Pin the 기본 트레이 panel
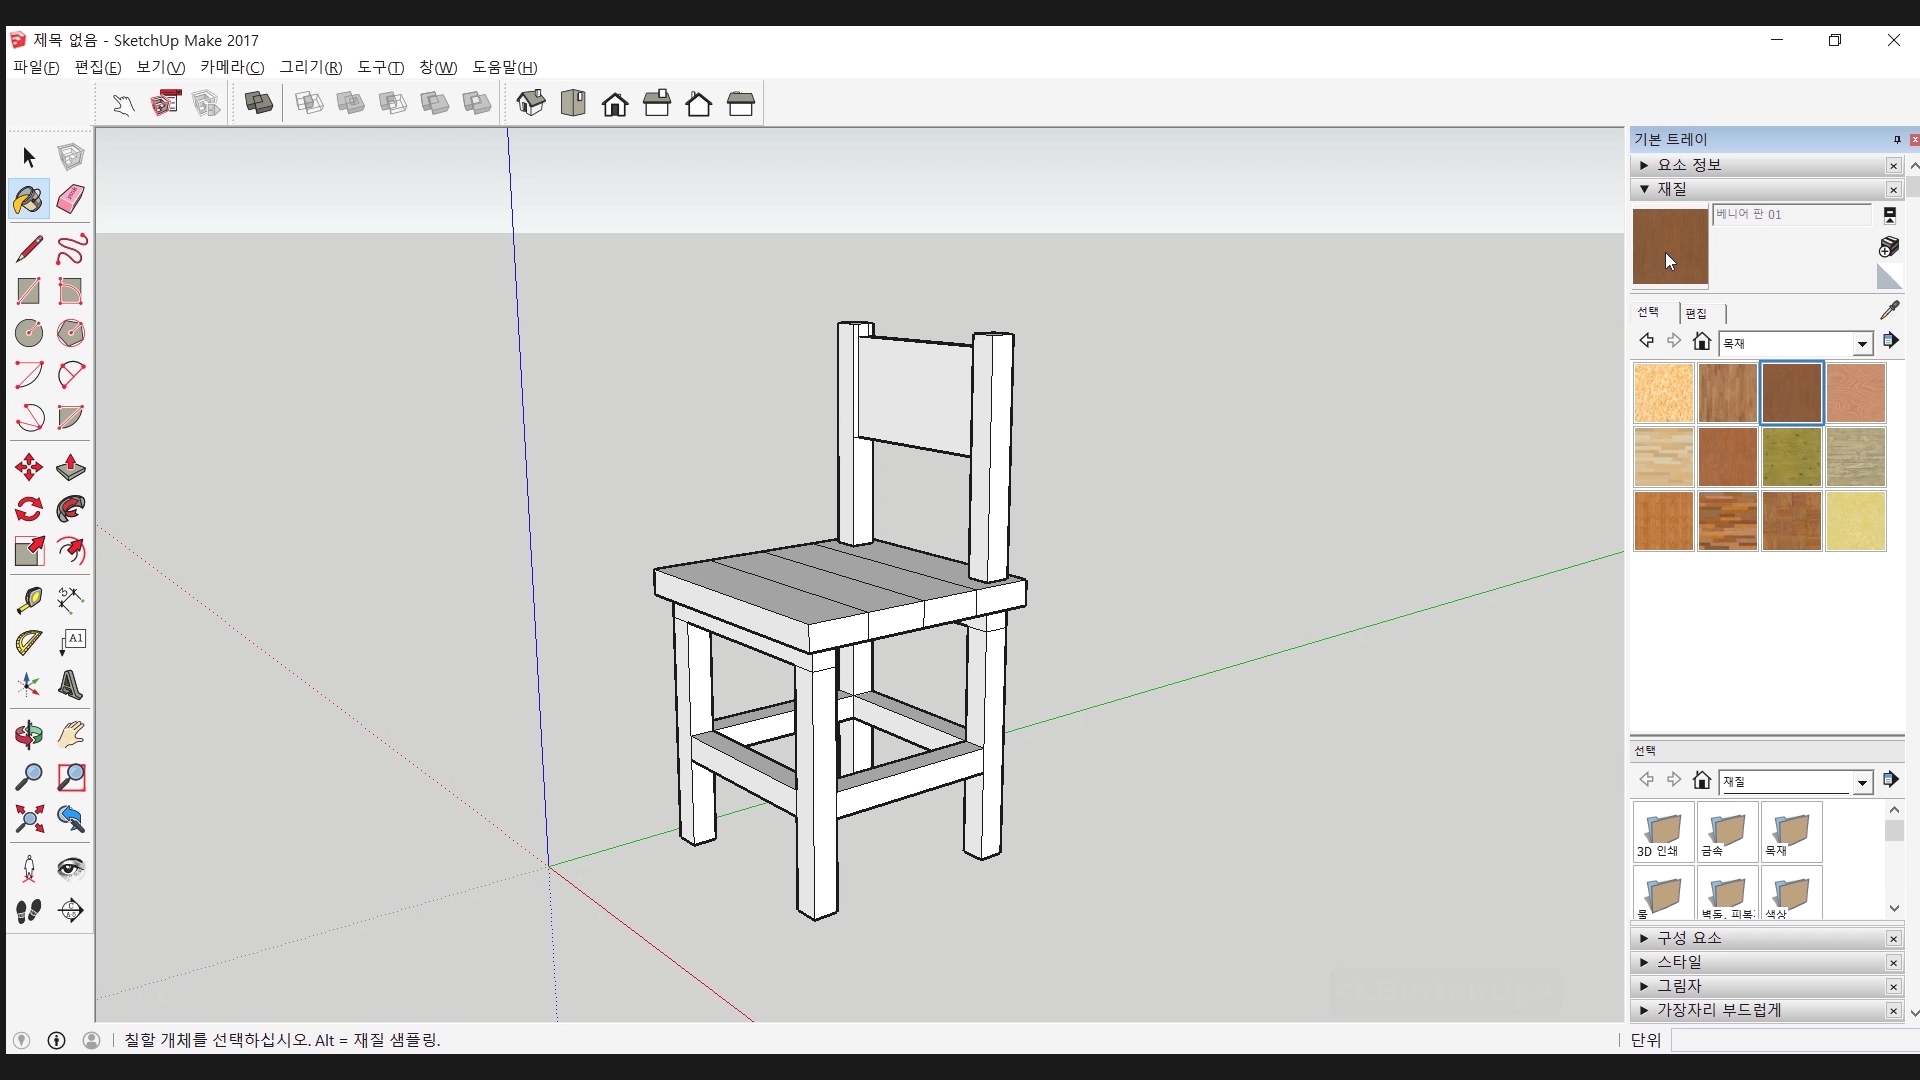 coord(1896,140)
